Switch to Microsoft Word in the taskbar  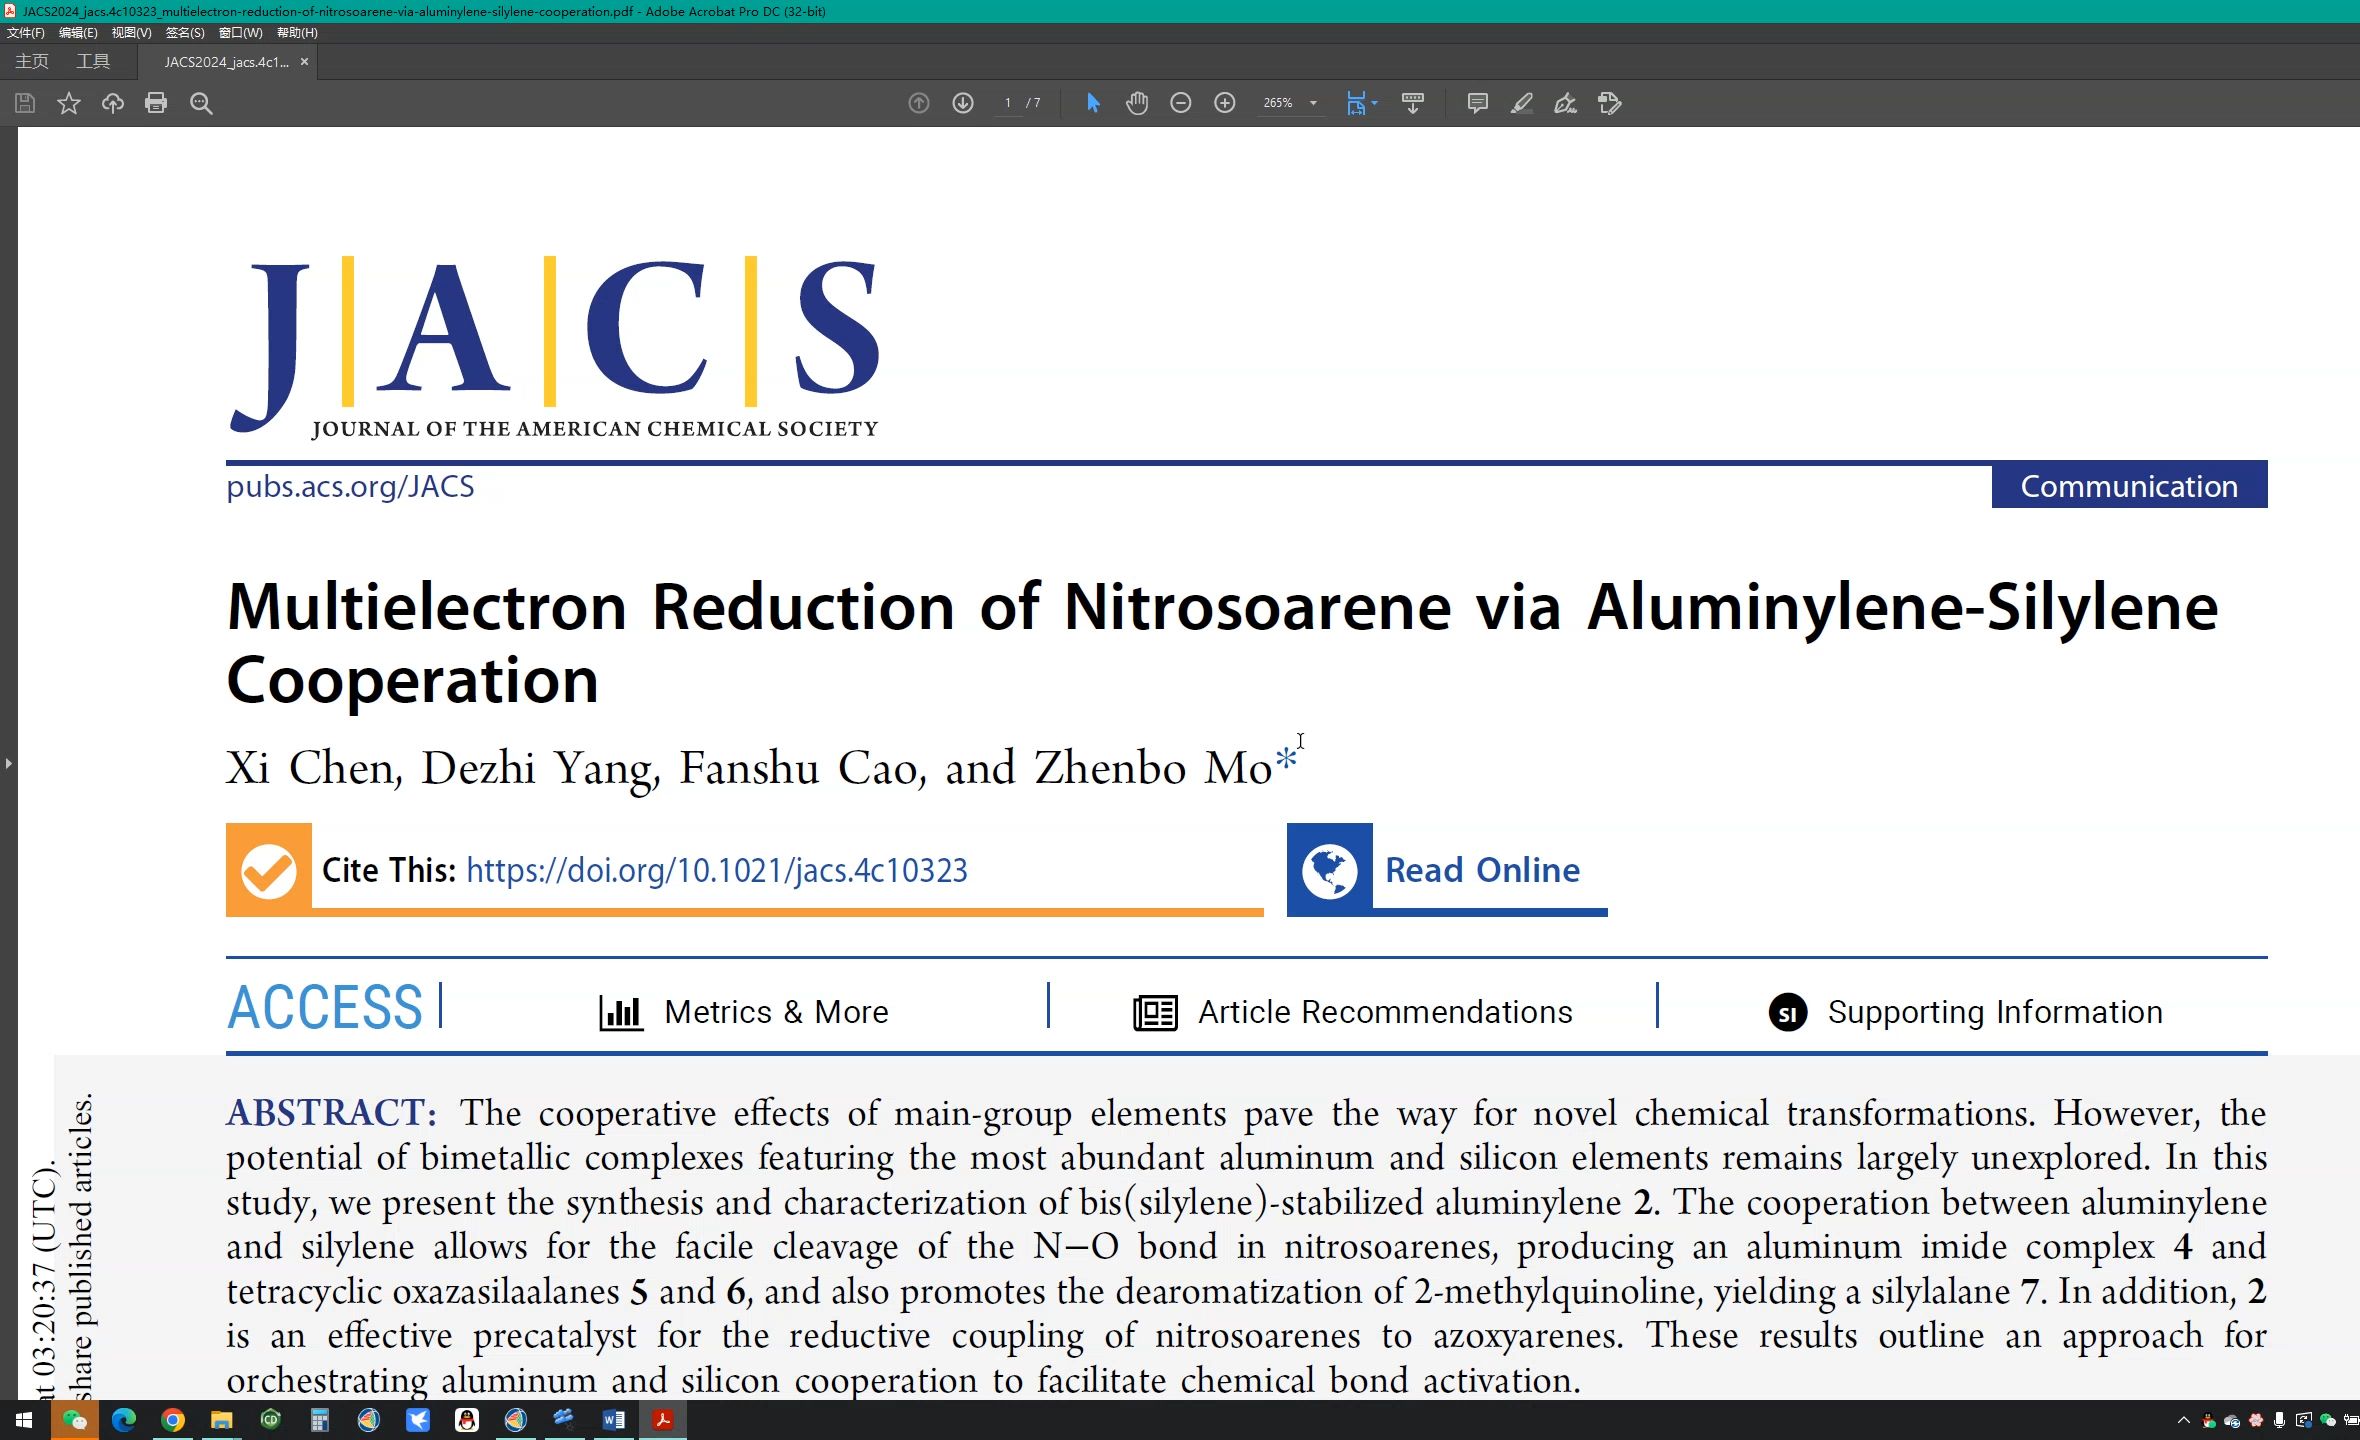coord(614,1420)
